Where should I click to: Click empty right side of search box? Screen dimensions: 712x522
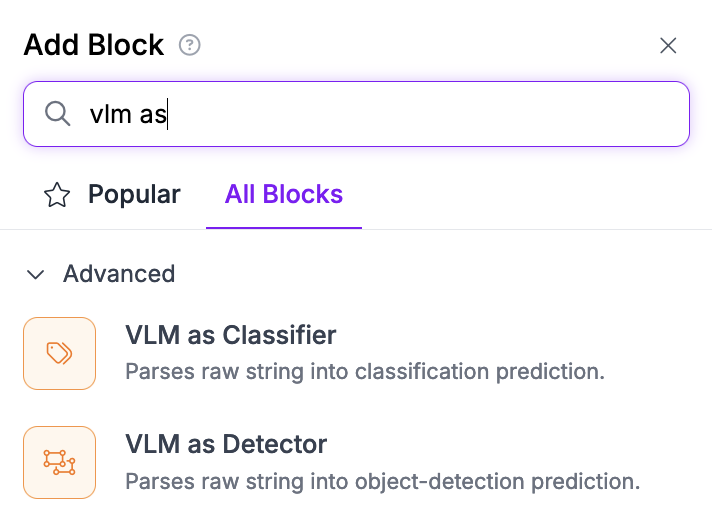(x=560, y=114)
